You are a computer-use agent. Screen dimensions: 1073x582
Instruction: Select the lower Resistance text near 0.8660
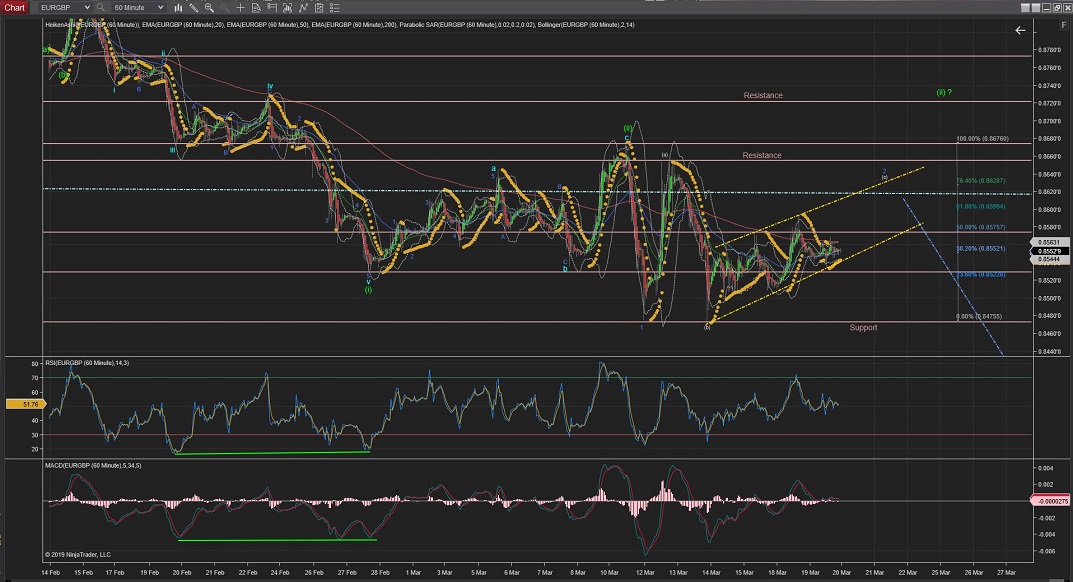pyautogui.click(x=762, y=155)
